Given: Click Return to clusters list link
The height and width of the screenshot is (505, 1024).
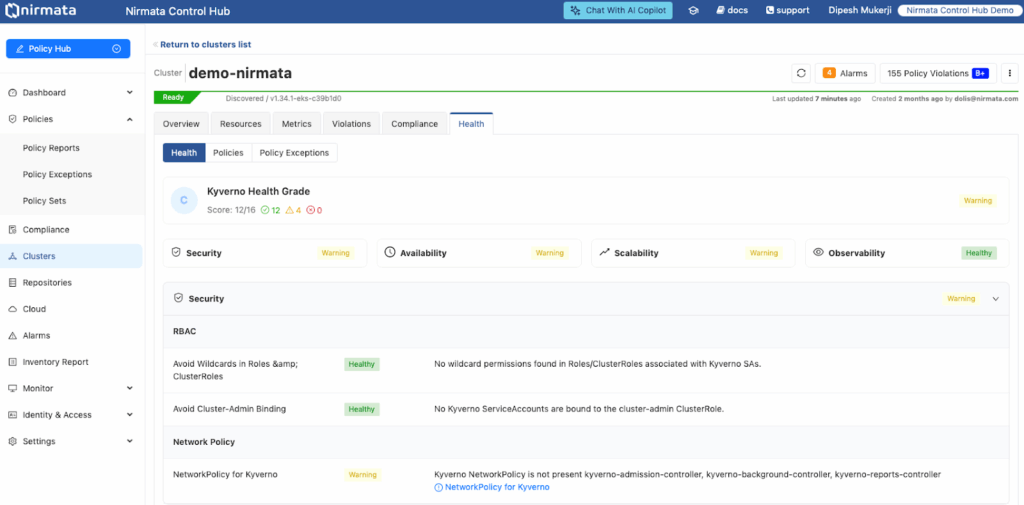Looking at the screenshot, I should (203, 45).
